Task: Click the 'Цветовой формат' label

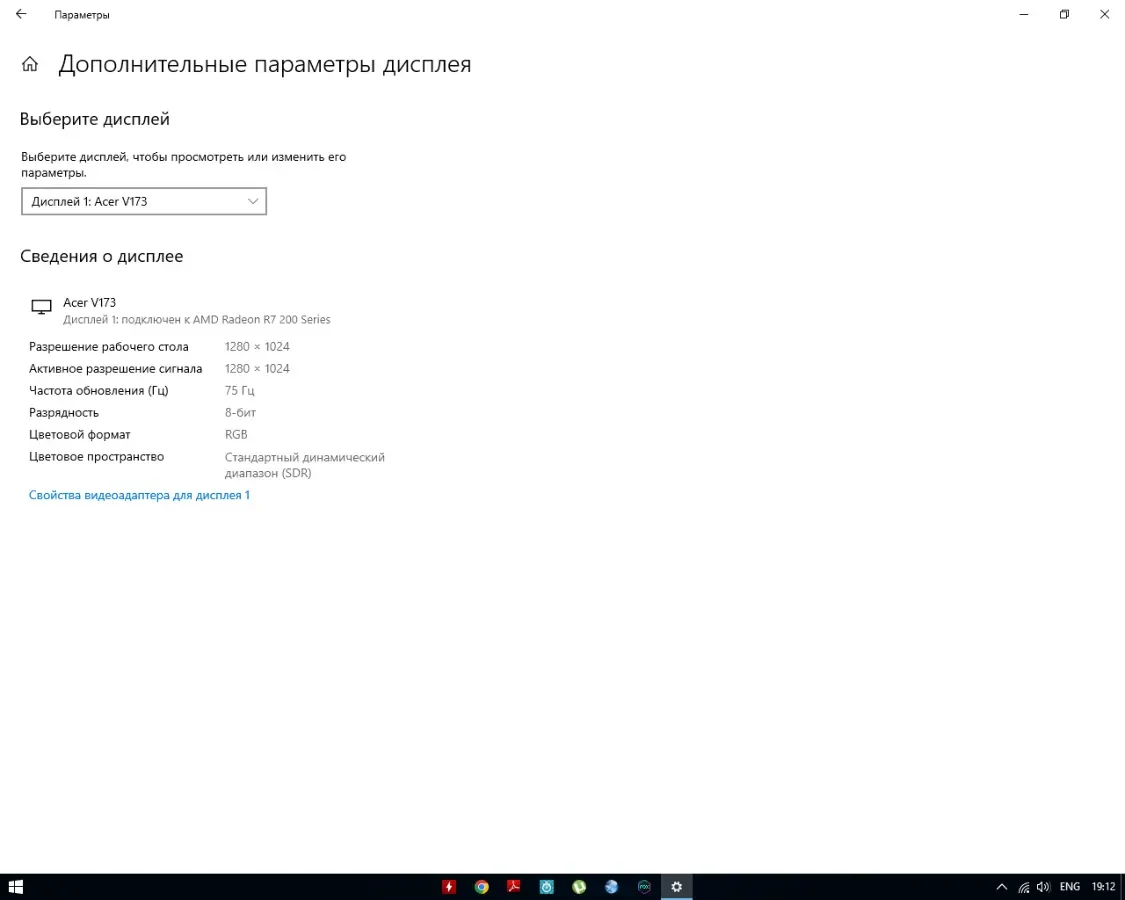Action: pyautogui.click(x=80, y=434)
